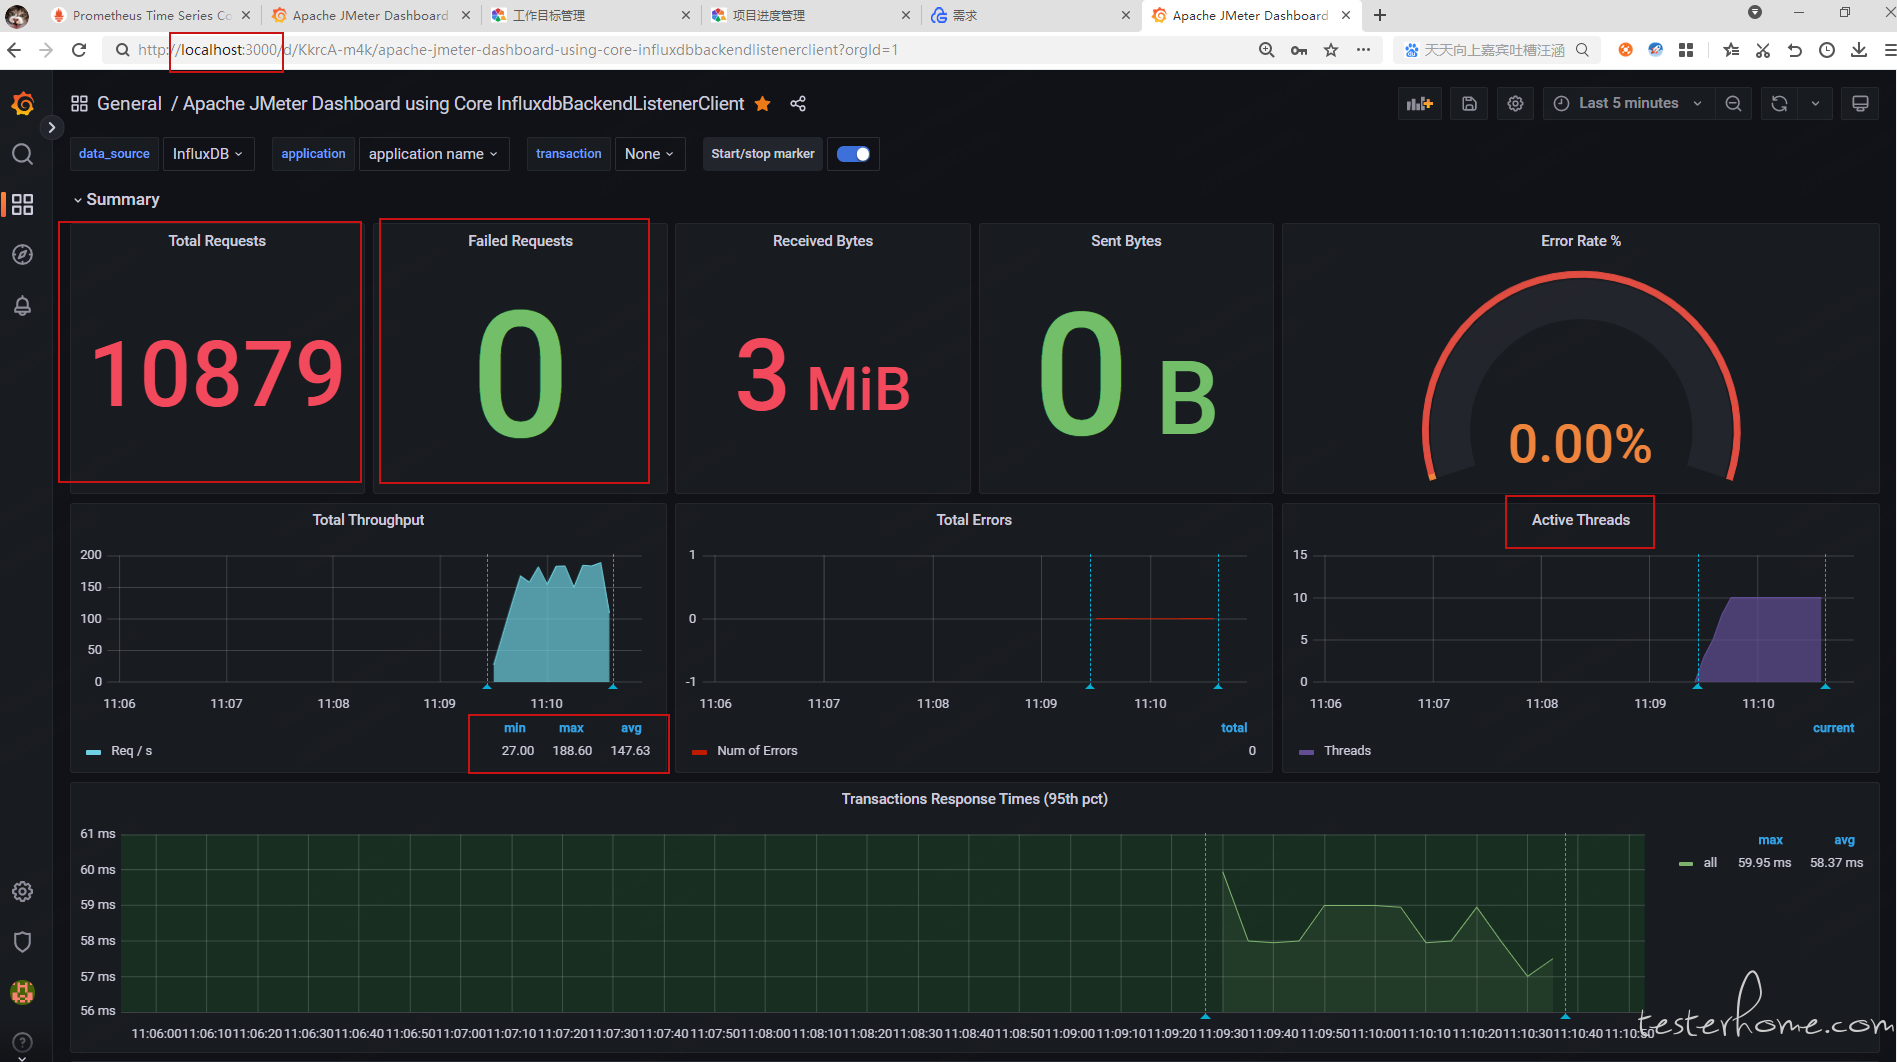Open the Total Throughput panel title
The width and height of the screenshot is (1897, 1062).
[368, 520]
